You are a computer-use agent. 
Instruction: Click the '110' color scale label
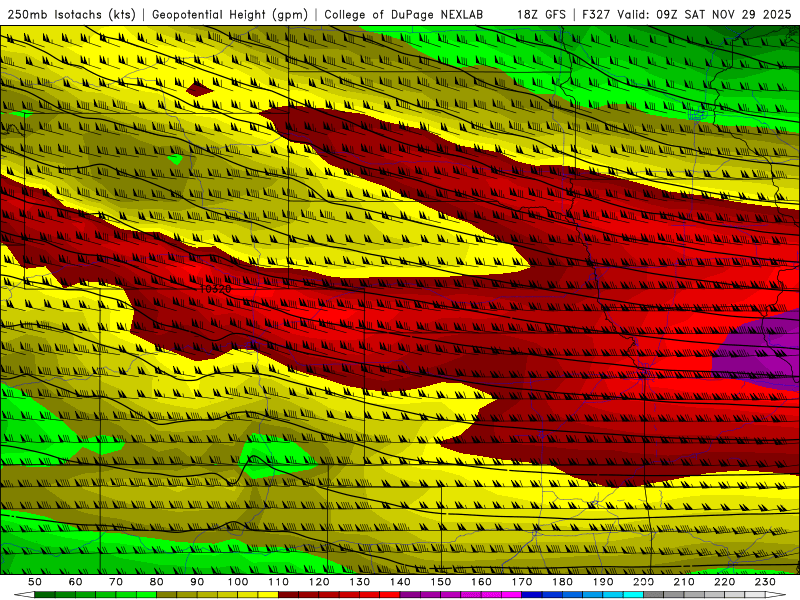tap(279, 582)
